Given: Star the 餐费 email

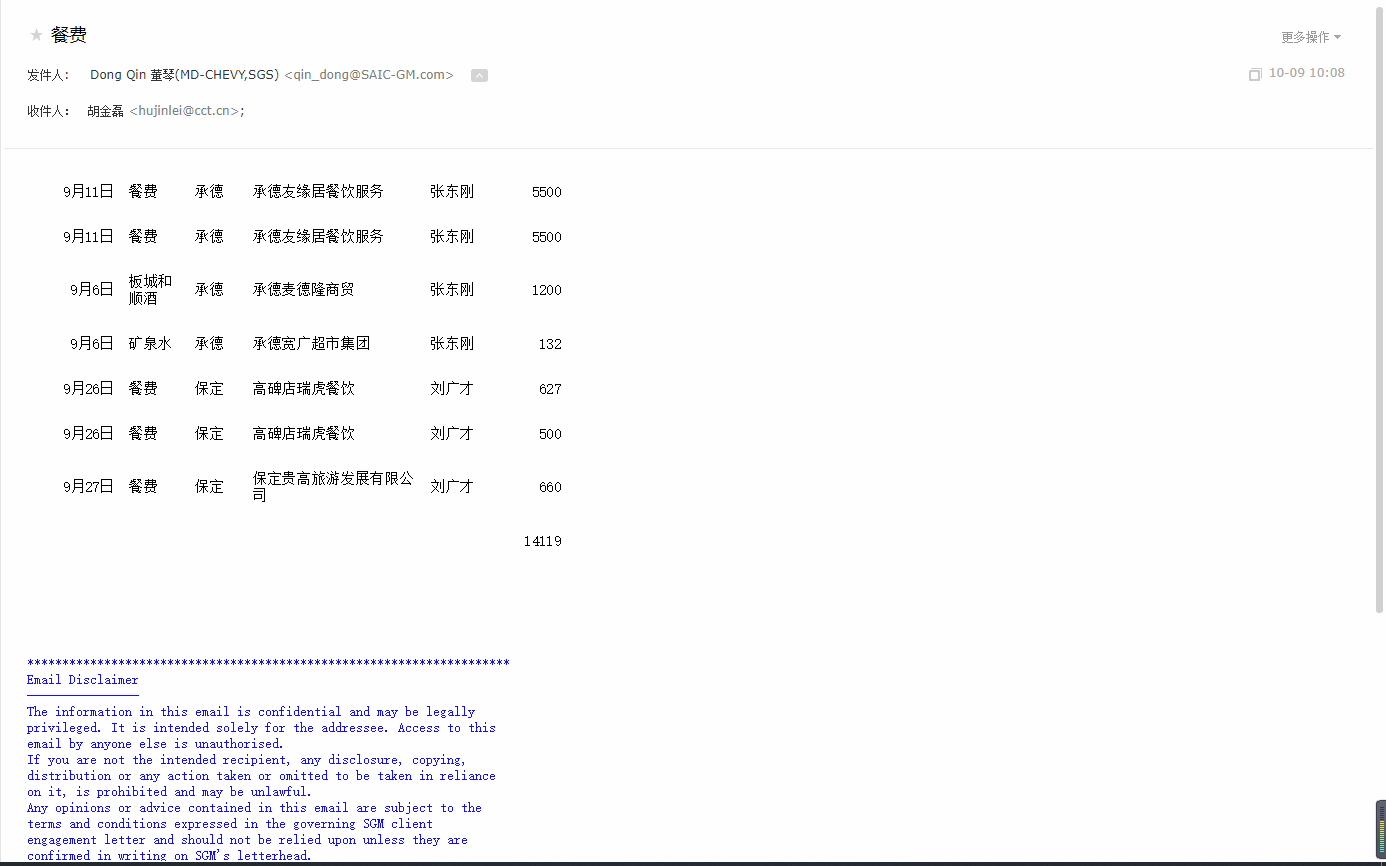Looking at the screenshot, I should coord(36,36).
